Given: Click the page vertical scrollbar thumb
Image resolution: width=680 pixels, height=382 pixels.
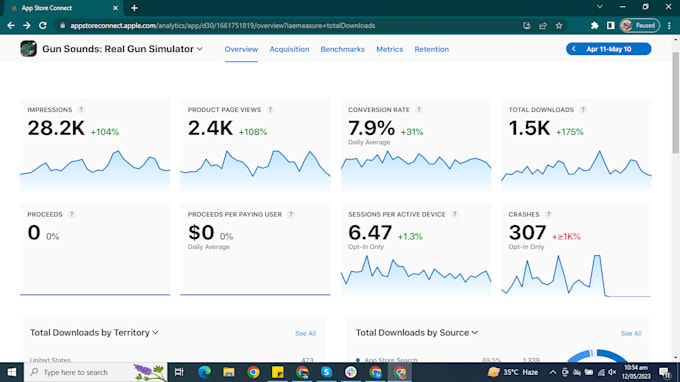Looking at the screenshot, I should (676, 102).
